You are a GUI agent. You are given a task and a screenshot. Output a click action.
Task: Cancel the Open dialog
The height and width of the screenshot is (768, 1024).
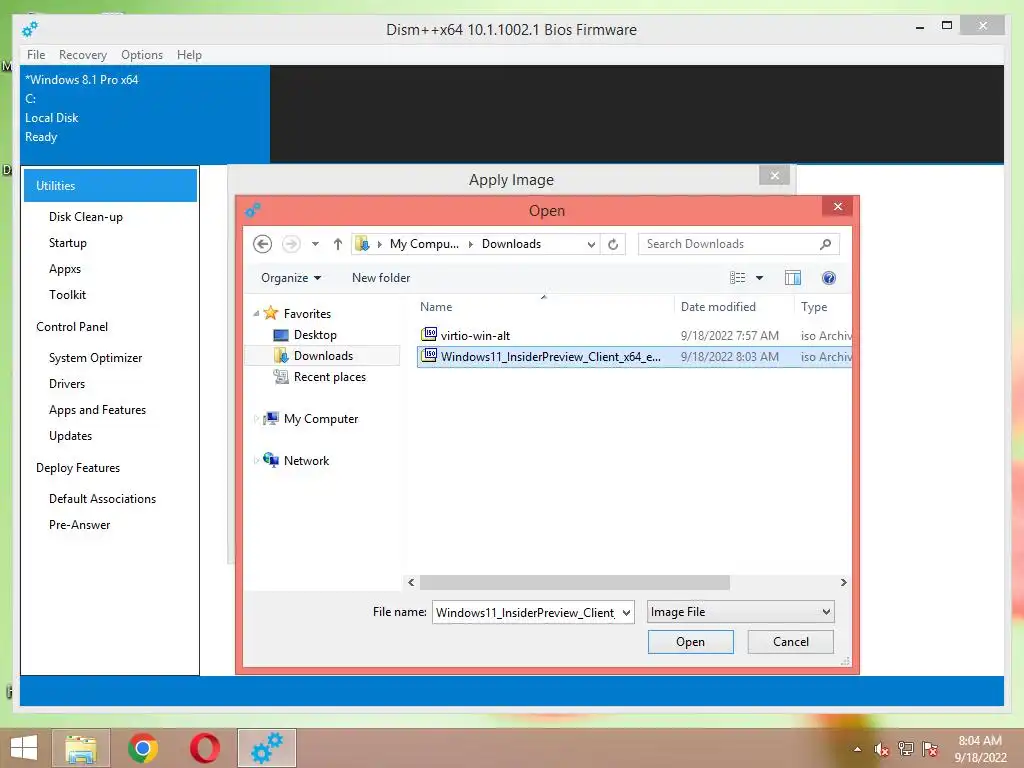[790, 642]
